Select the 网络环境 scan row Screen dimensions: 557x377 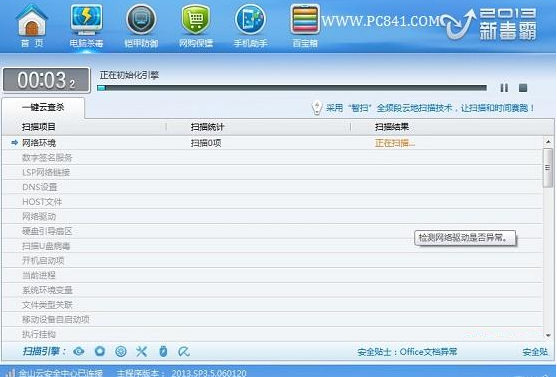(x=272, y=143)
